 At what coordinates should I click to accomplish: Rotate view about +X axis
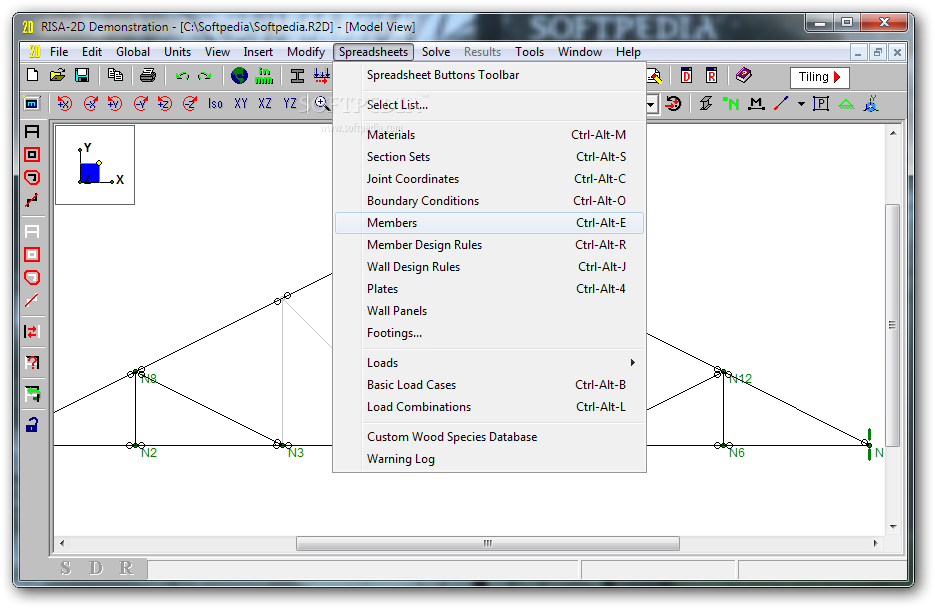[x=64, y=104]
